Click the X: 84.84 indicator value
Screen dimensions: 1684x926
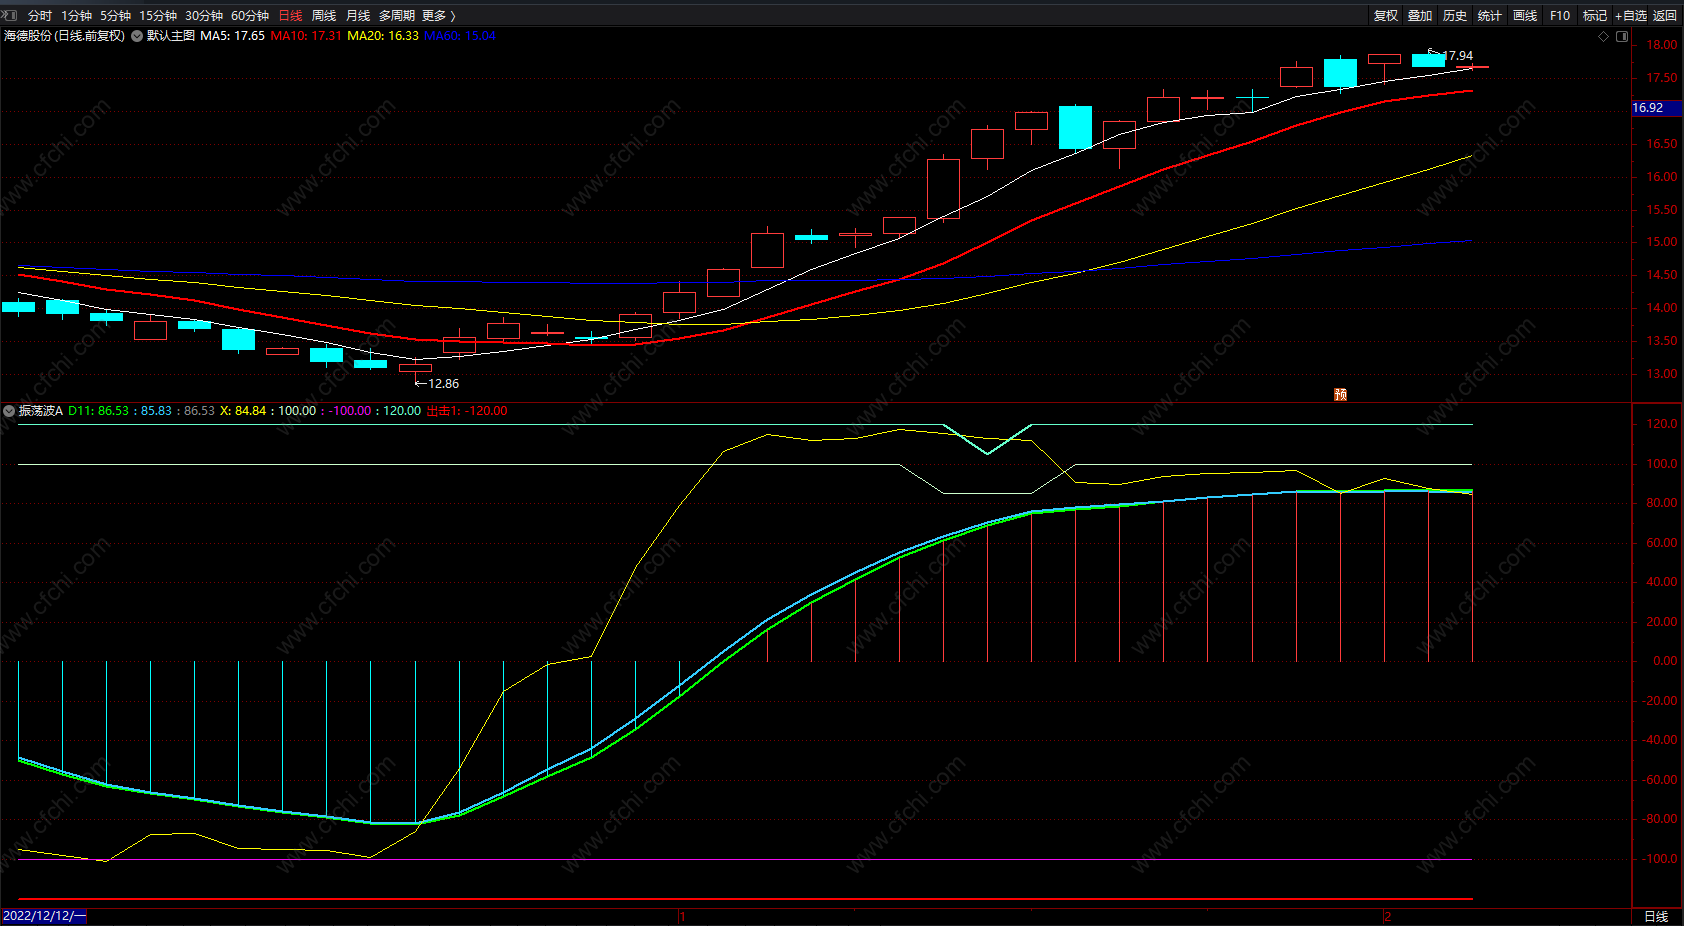pos(243,411)
